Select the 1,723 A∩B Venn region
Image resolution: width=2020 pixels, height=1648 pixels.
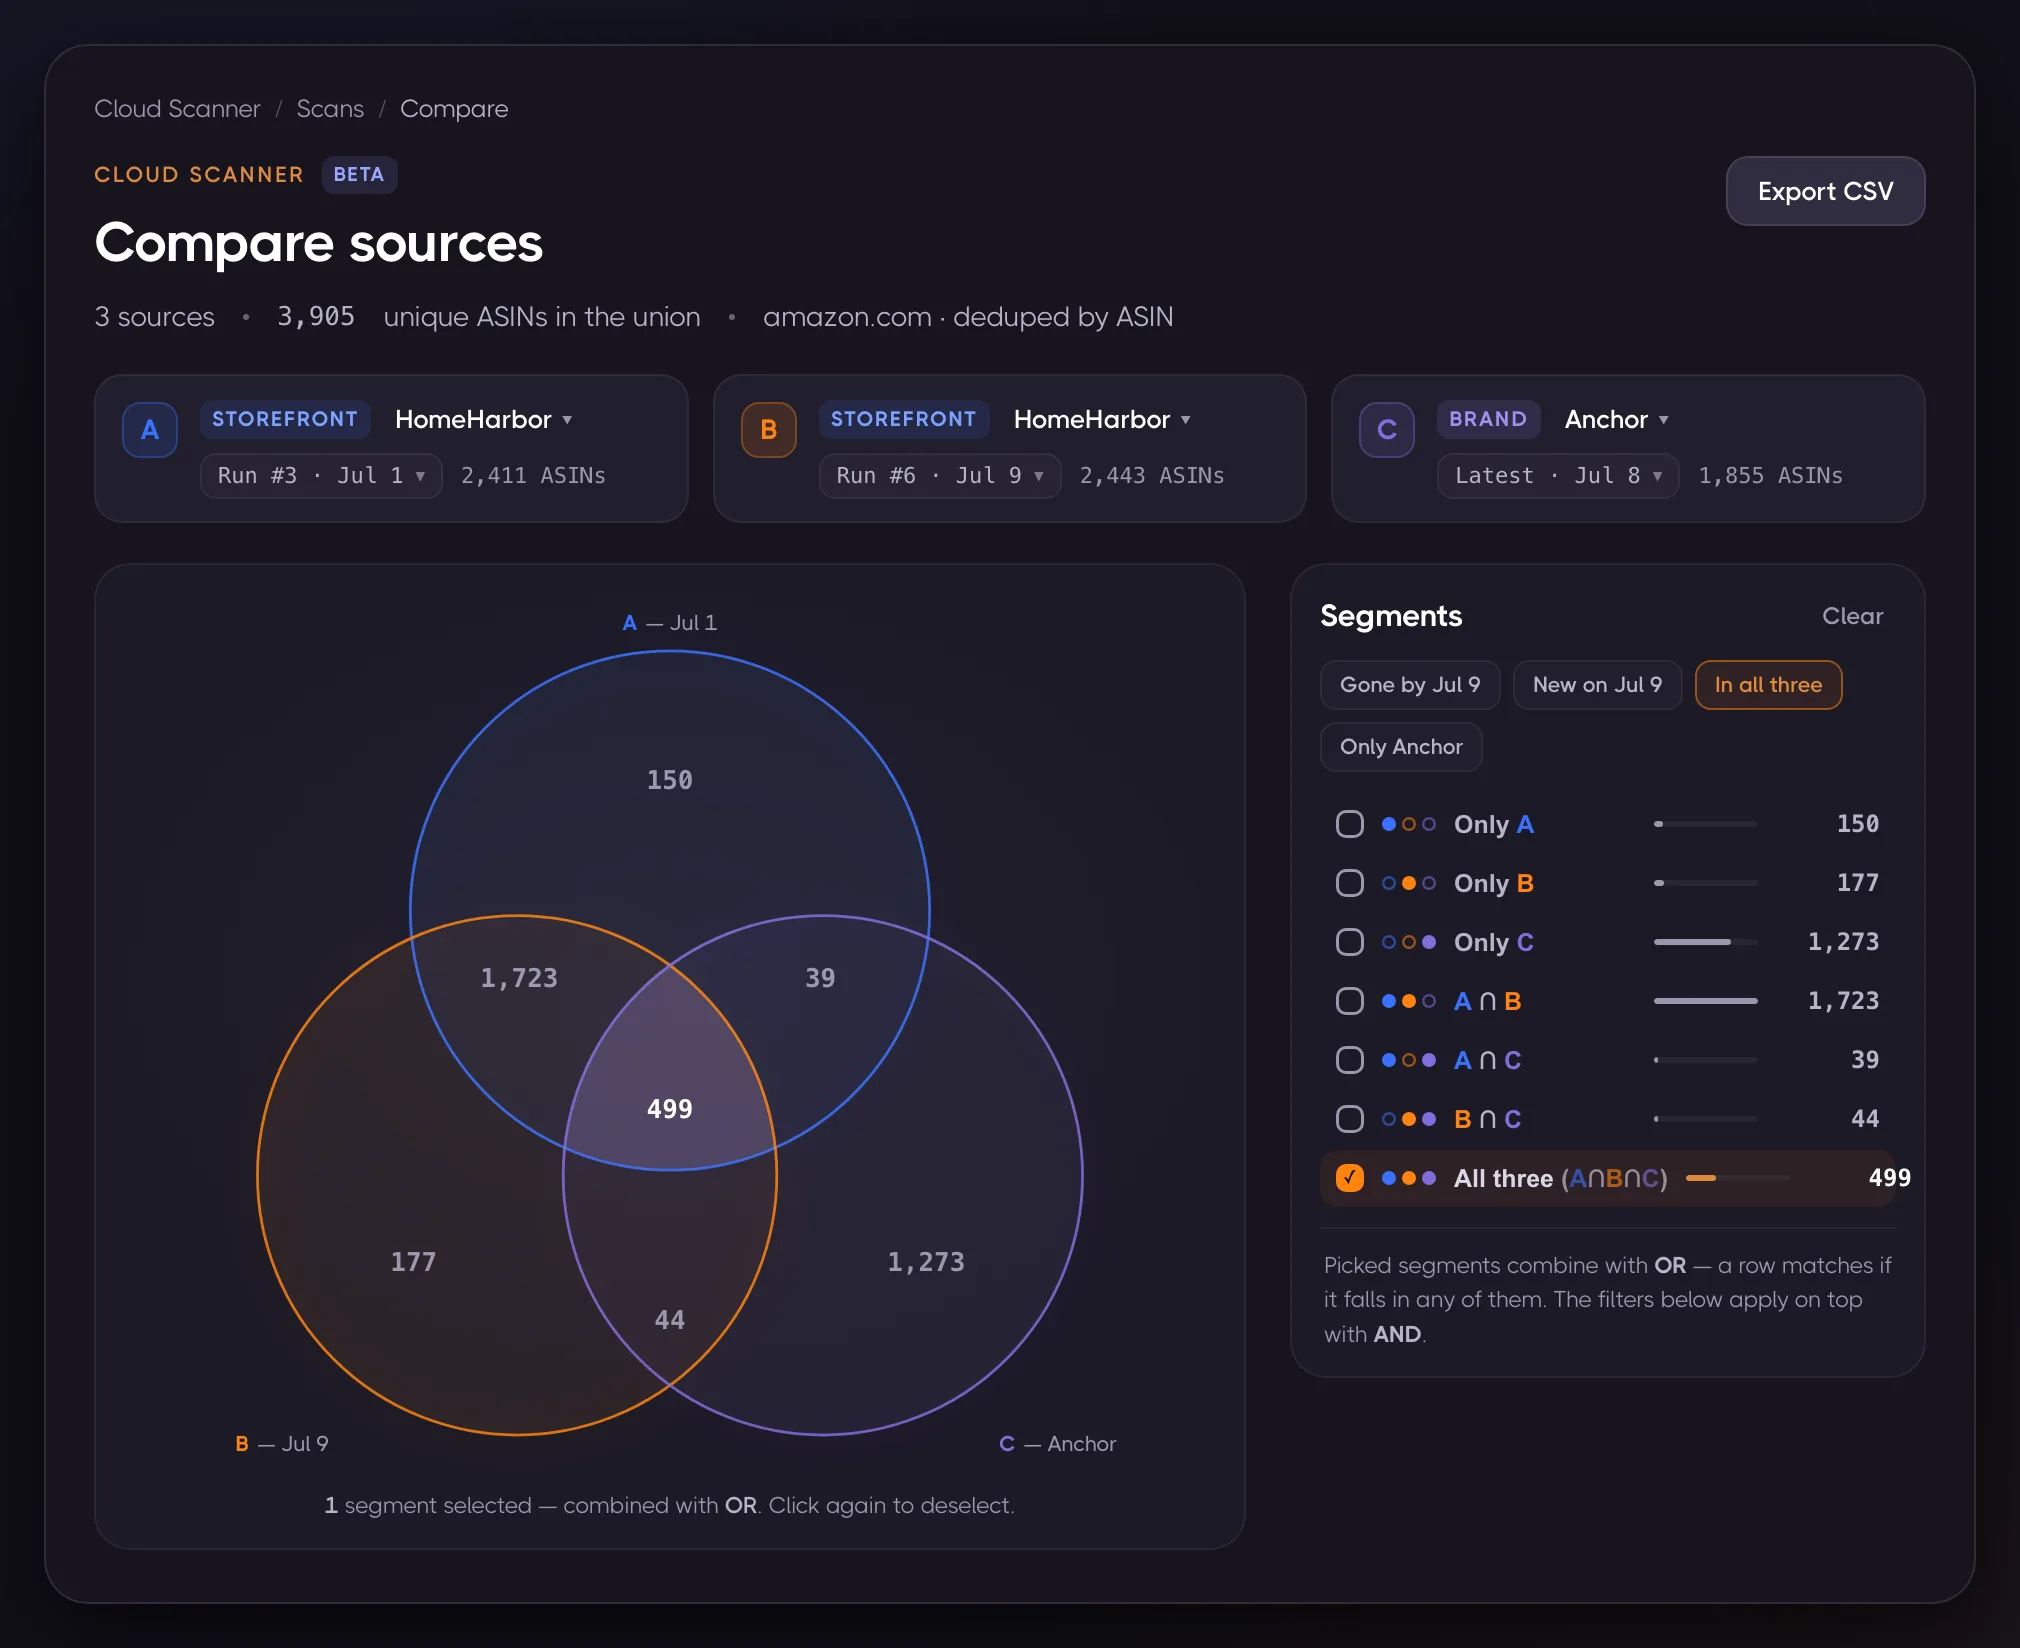(x=519, y=977)
